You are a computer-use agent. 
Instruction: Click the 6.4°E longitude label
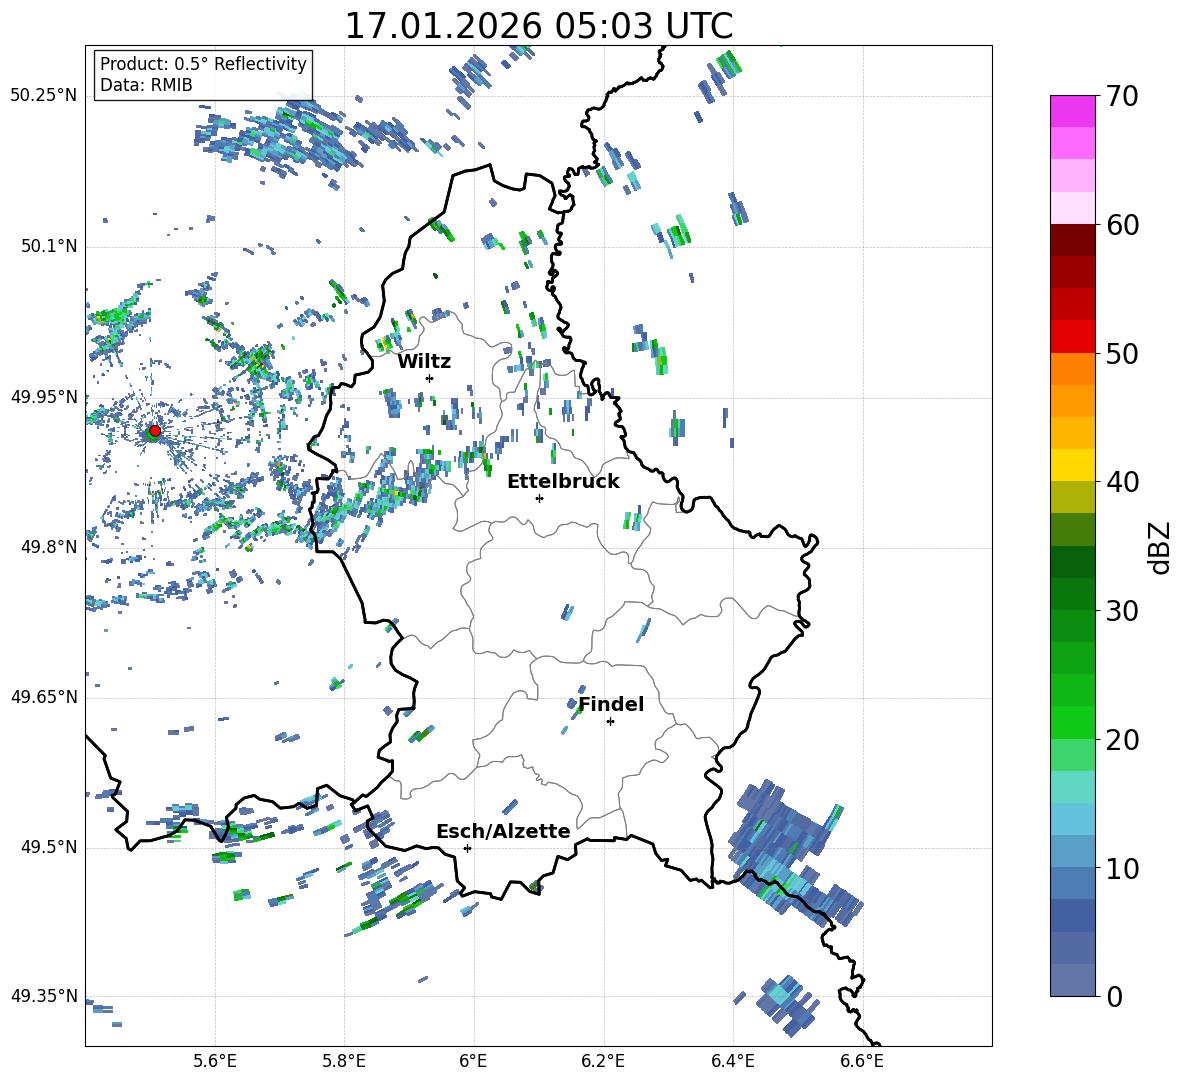pyautogui.click(x=732, y=1061)
